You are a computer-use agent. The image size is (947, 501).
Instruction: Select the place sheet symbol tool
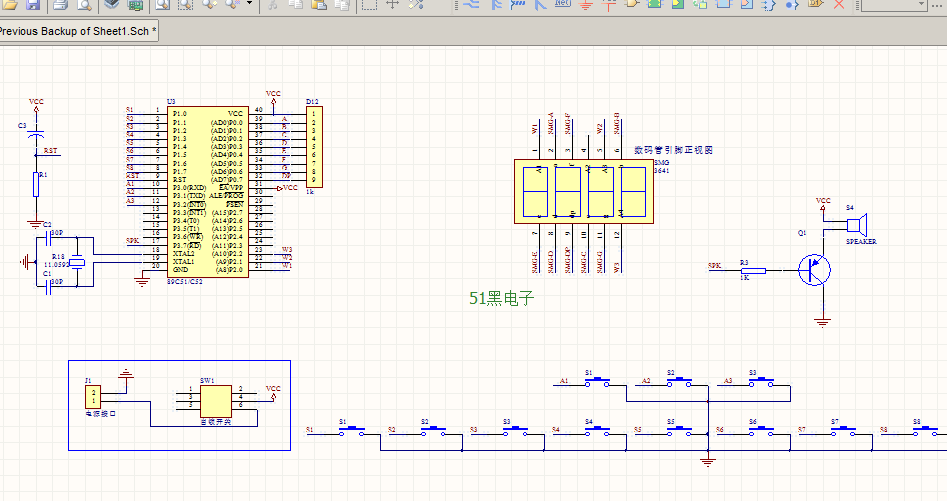(x=655, y=5)
